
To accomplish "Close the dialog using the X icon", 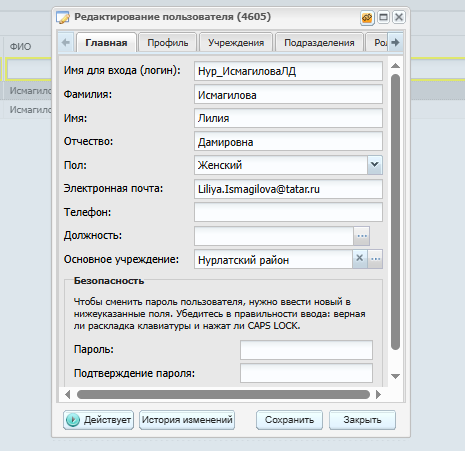I will click(399, 17).
